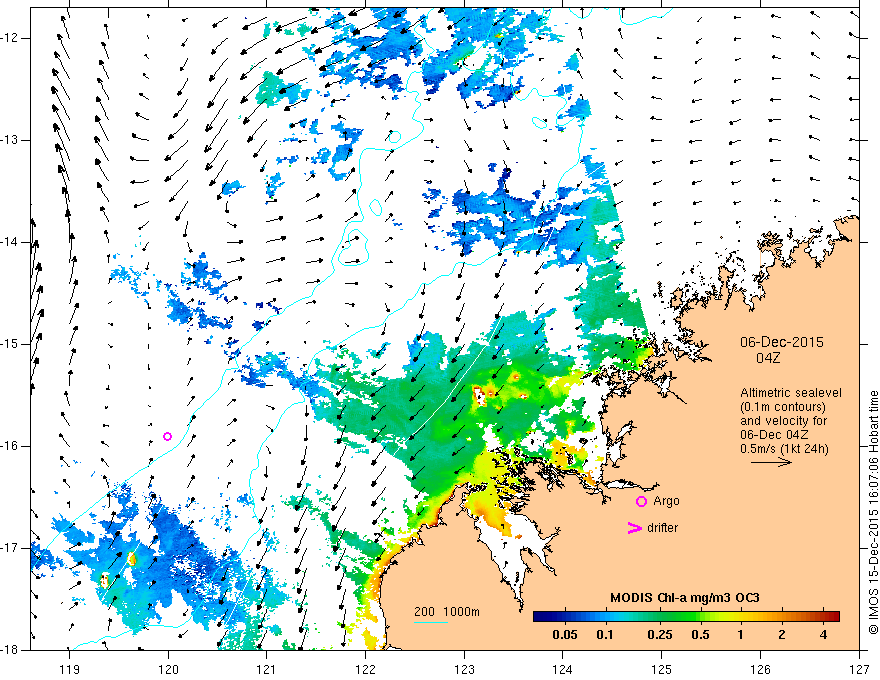Image resolution: width=880 pixels, height=680 pixels.
Task: Click the '0.5m/s (1kt 24h)' text
Action: pyautogui.click(x=784, y=448)
